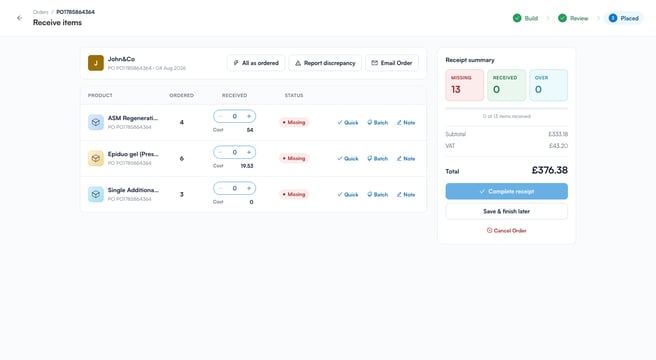The image size is (656, 360).
Task: Decrease Epiduo gel received quantity with minus
Action: (x=220, y=152)
